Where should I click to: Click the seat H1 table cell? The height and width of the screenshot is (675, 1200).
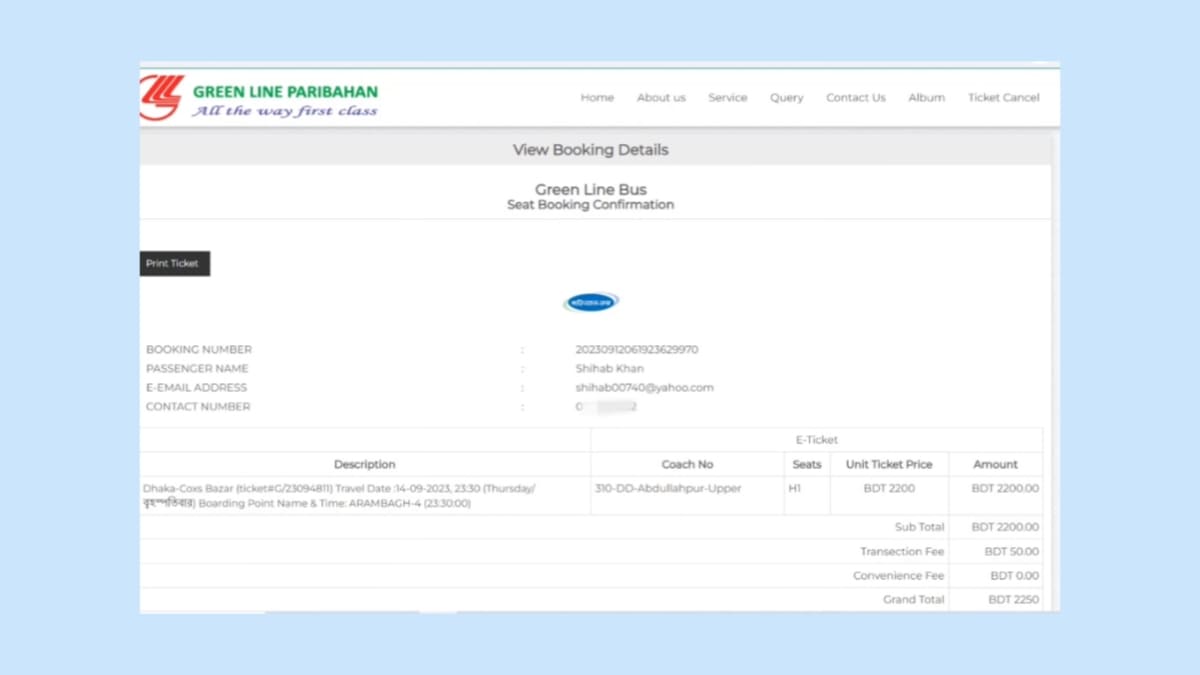click(x=795, y=489)
